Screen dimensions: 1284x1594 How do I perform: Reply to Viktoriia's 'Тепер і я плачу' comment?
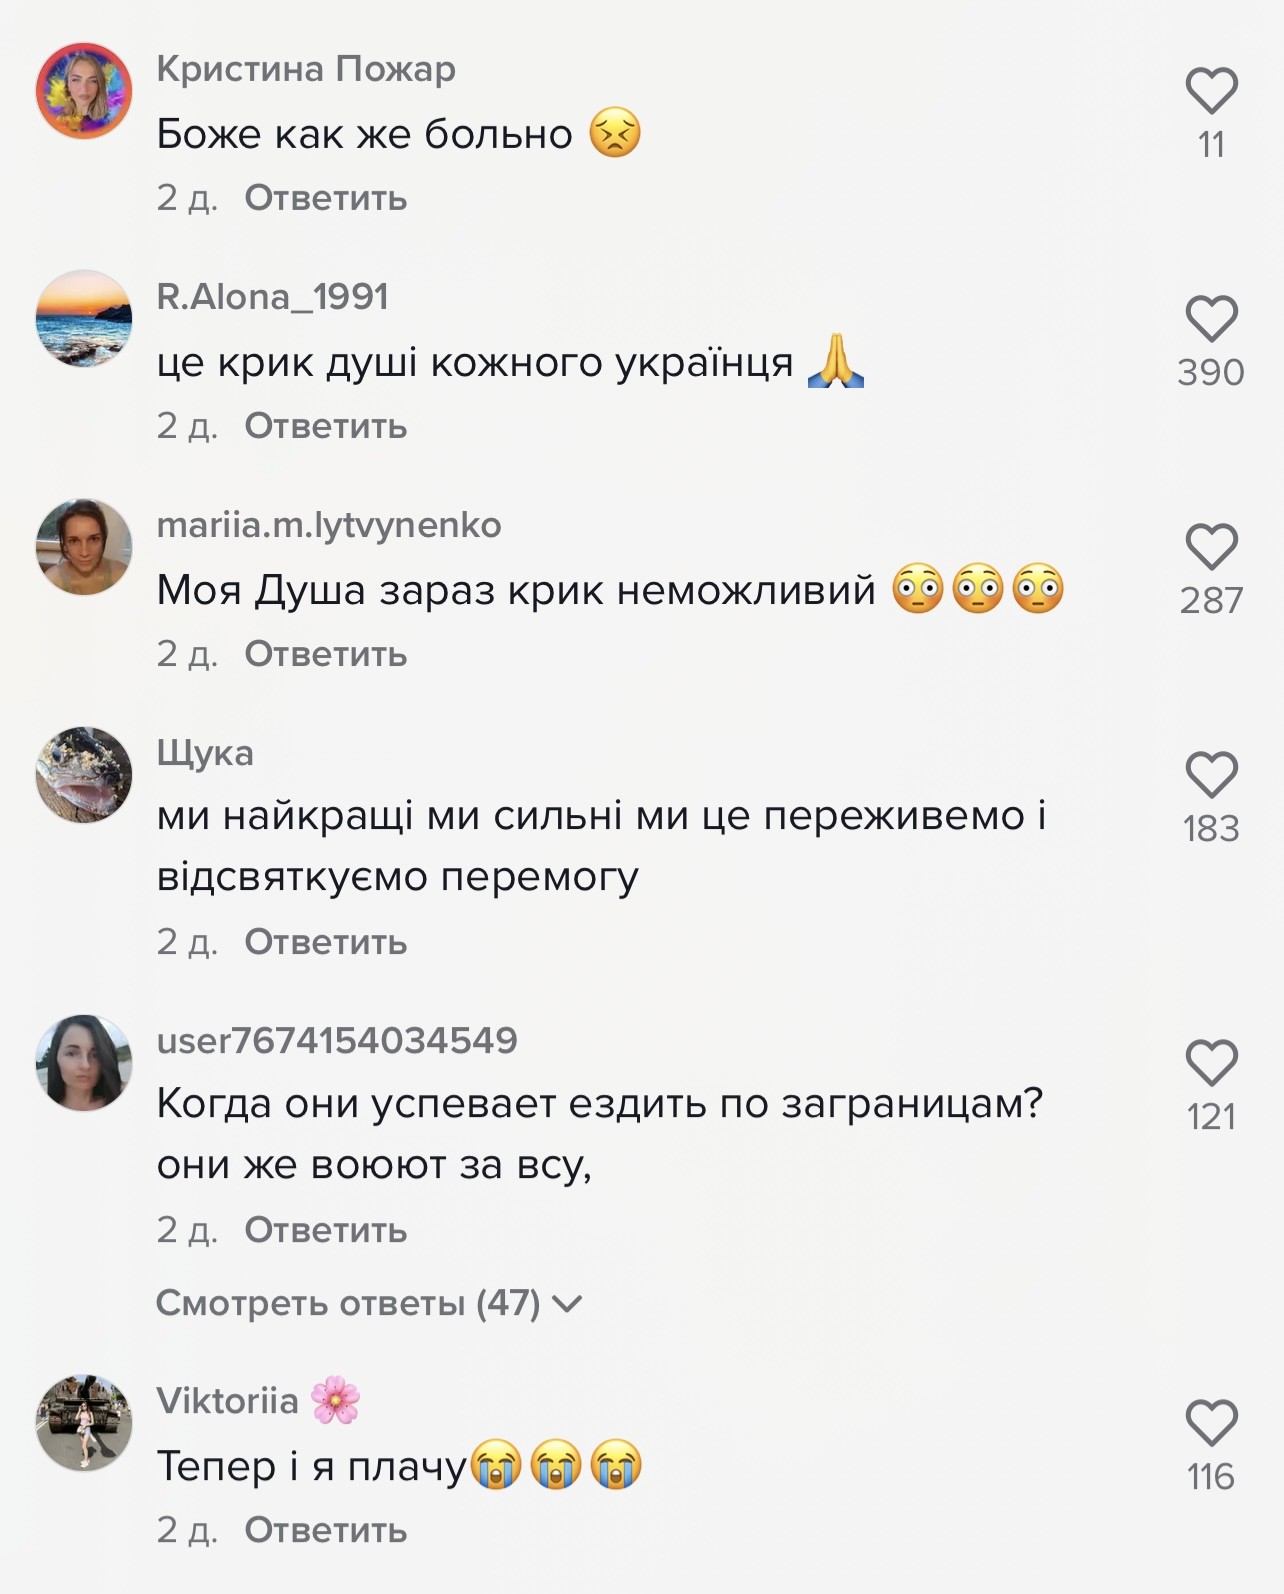326,1530
